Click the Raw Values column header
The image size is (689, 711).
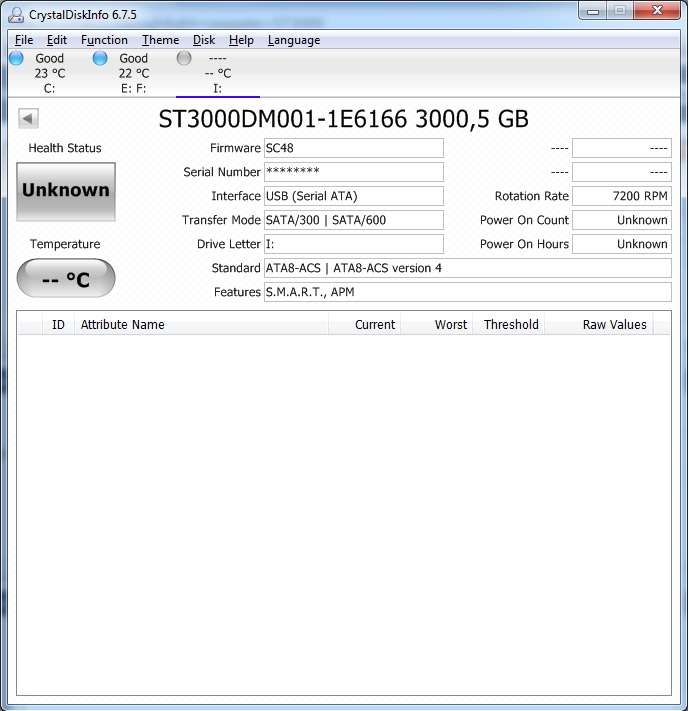coord(599,325)
